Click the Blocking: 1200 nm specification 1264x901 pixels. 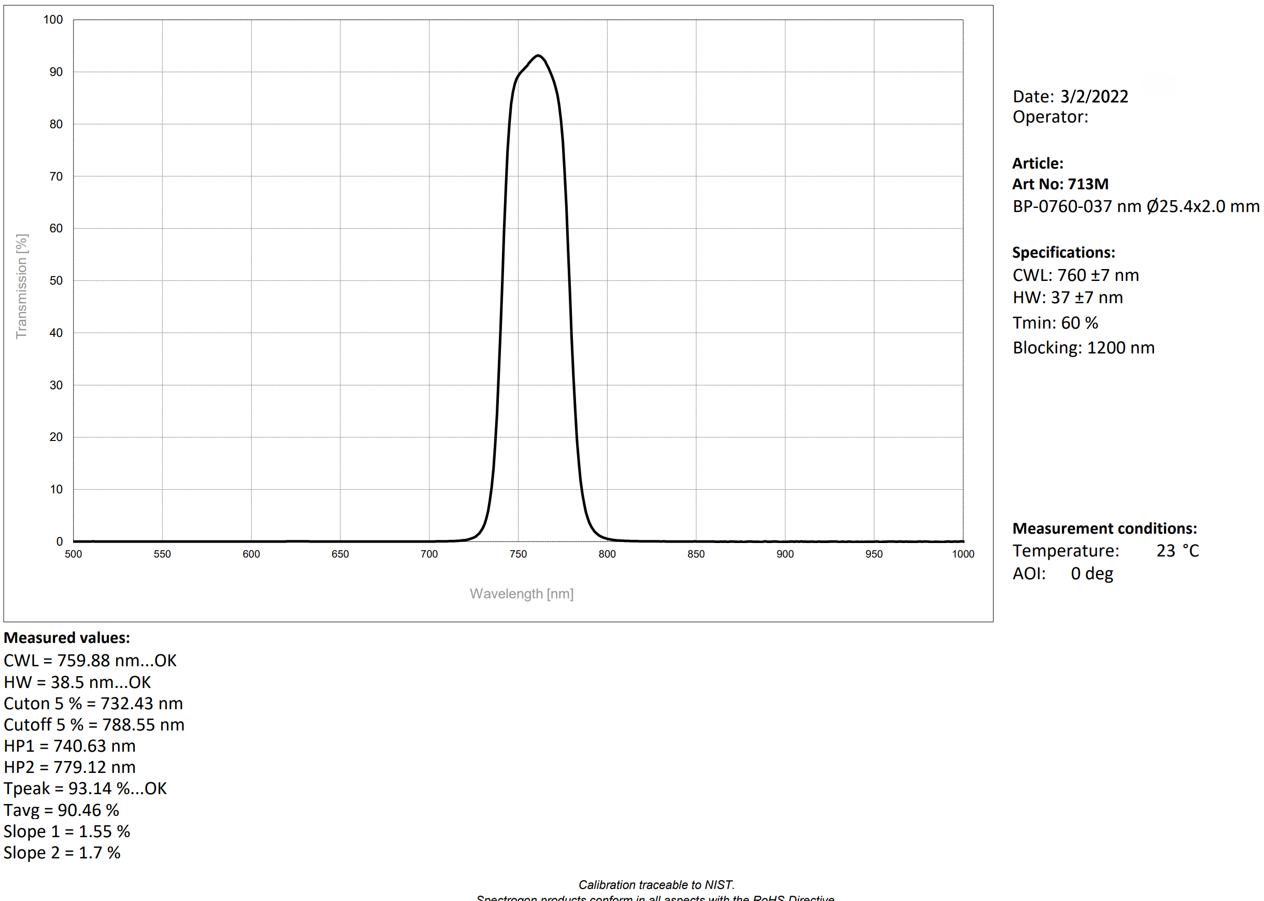[x=1083, y=348]
